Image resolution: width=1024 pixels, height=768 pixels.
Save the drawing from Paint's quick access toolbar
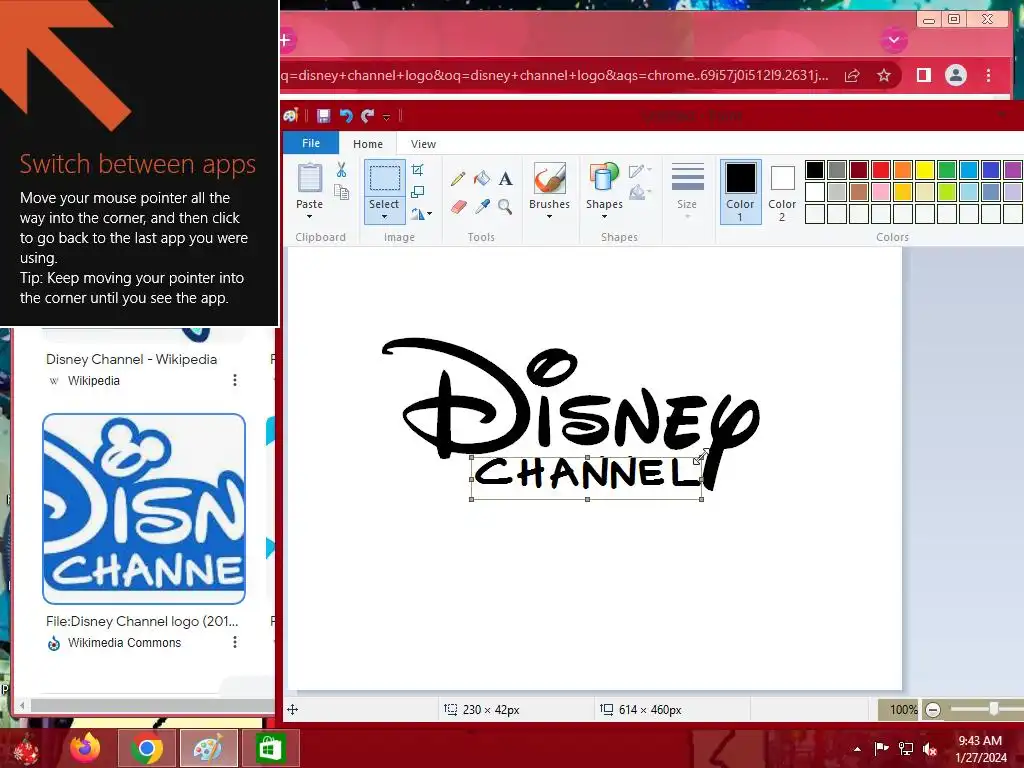(323, 116)
